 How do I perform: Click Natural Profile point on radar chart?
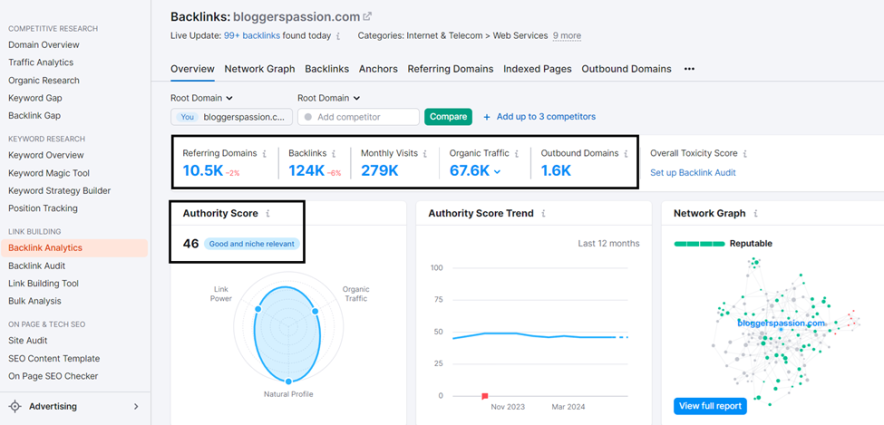pyautogui.click(x=288, y=381)
